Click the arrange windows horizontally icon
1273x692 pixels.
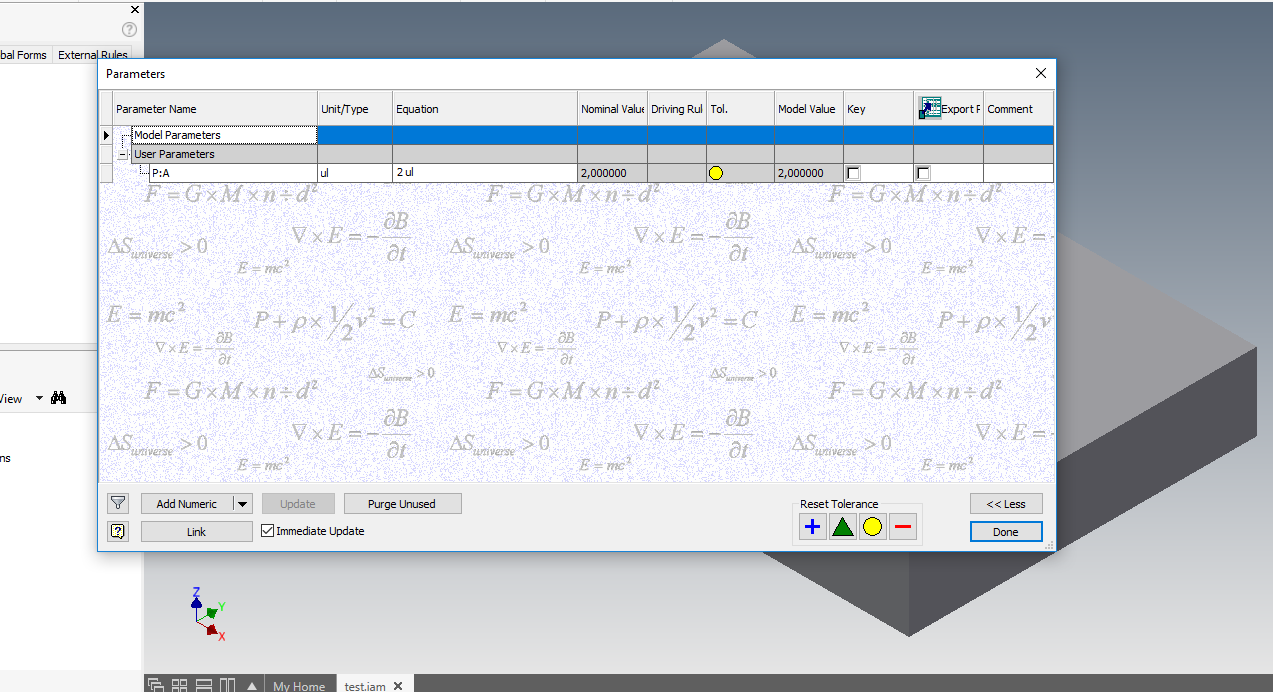[203, 683]
